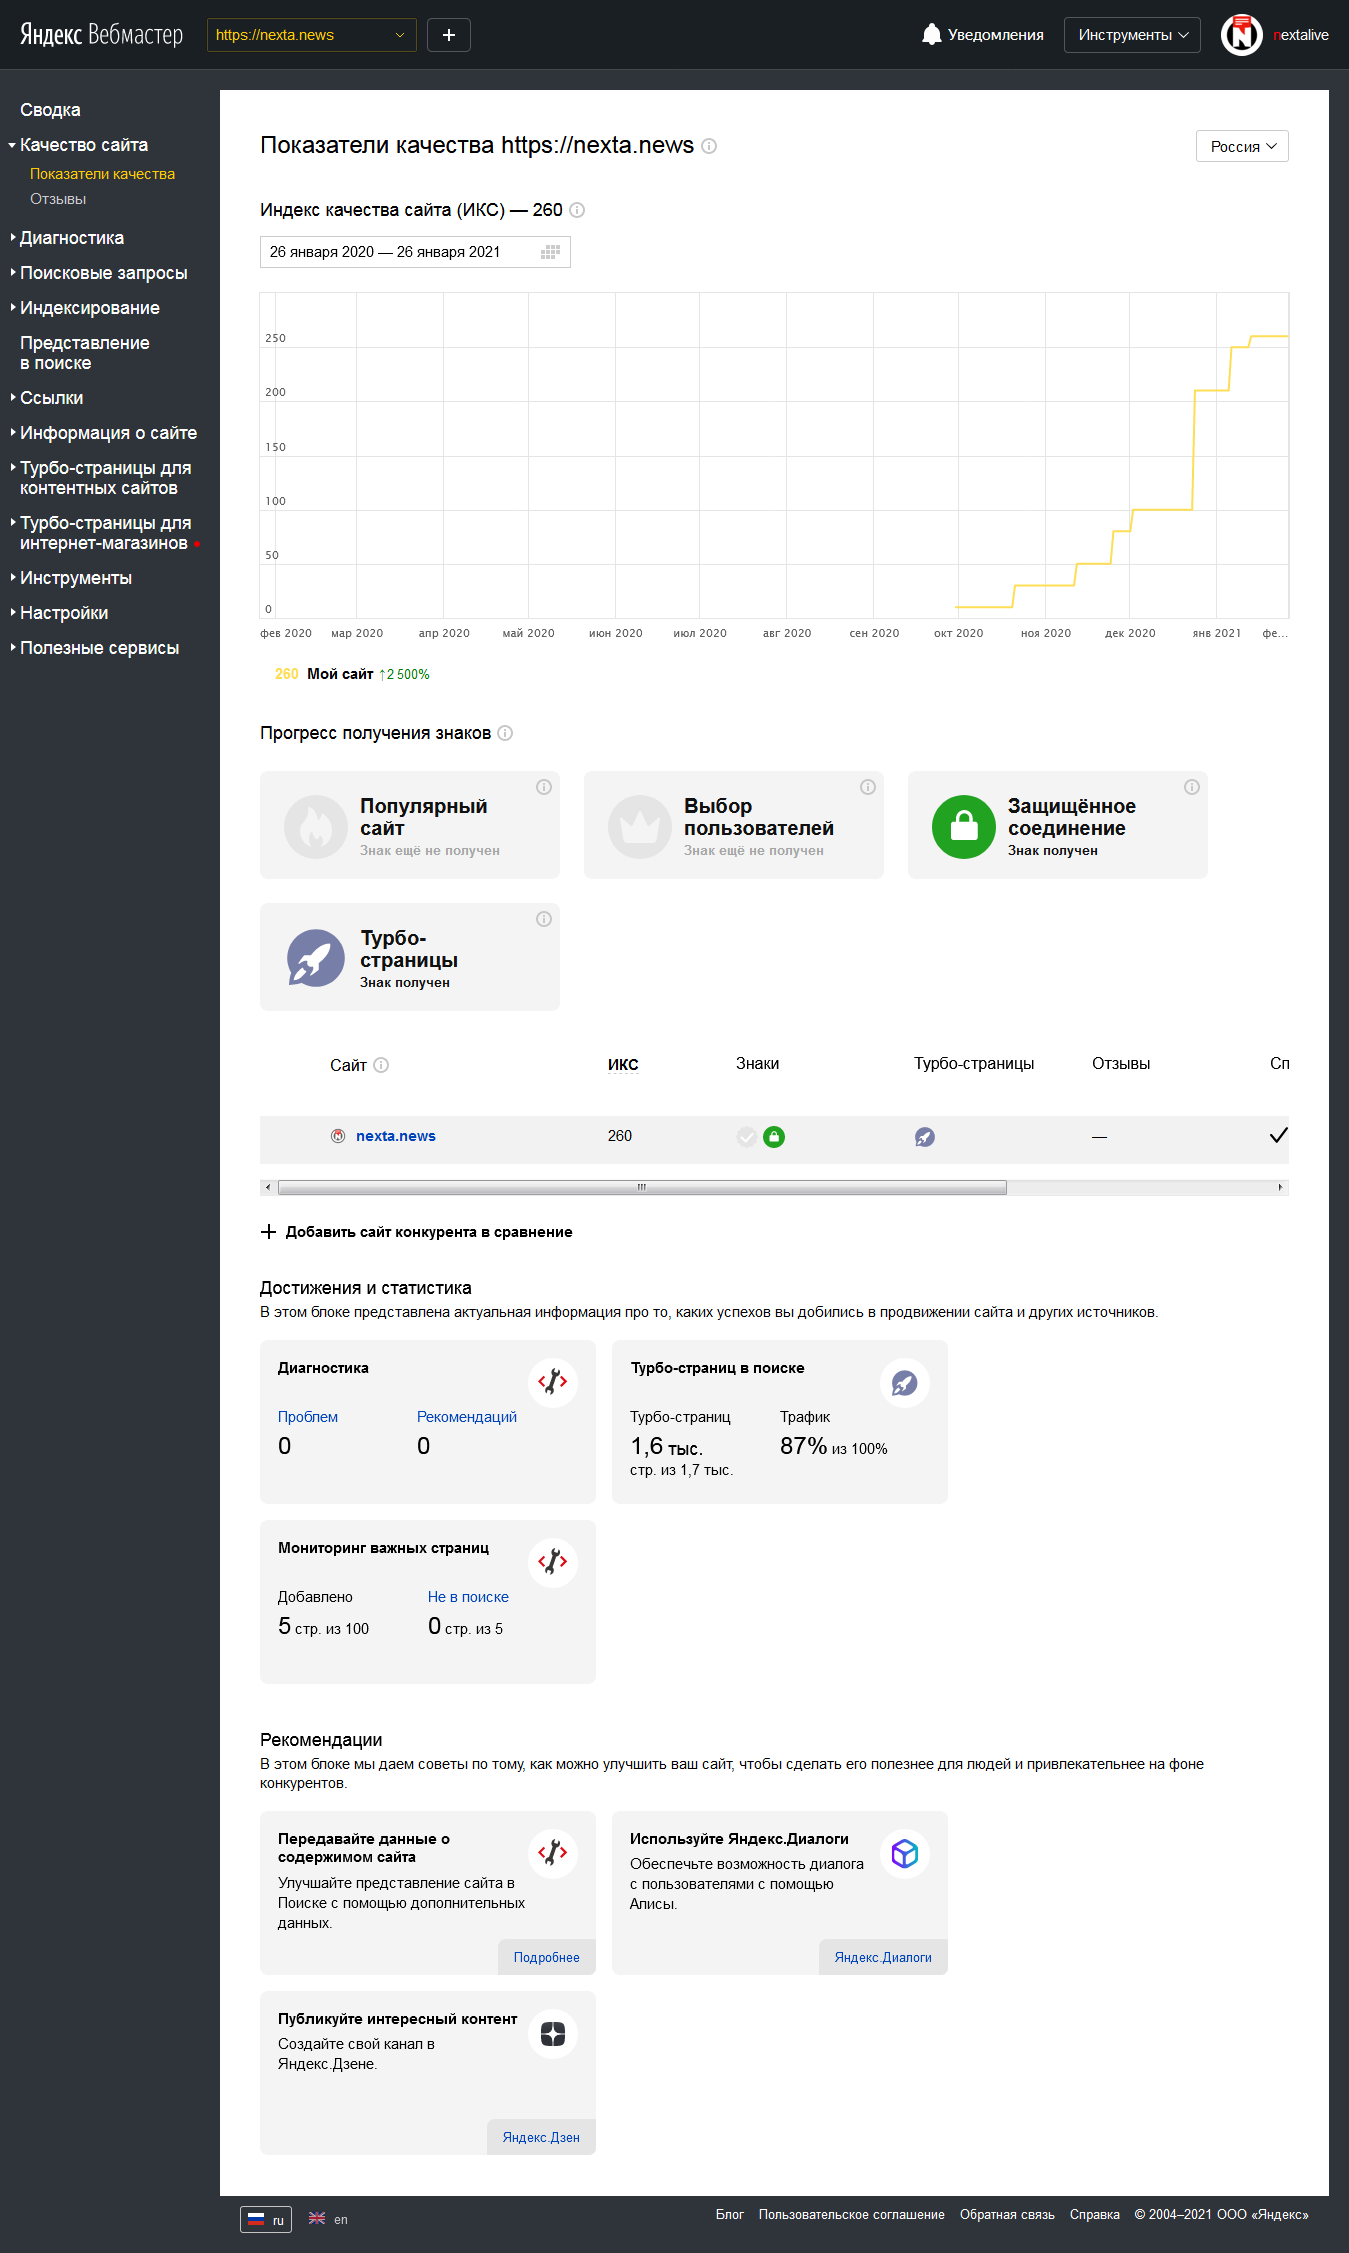Open the Инструменты dropdown in header
Image resolution: width=1349 pixels, height=2253 pixels.
click(1132, 35)
